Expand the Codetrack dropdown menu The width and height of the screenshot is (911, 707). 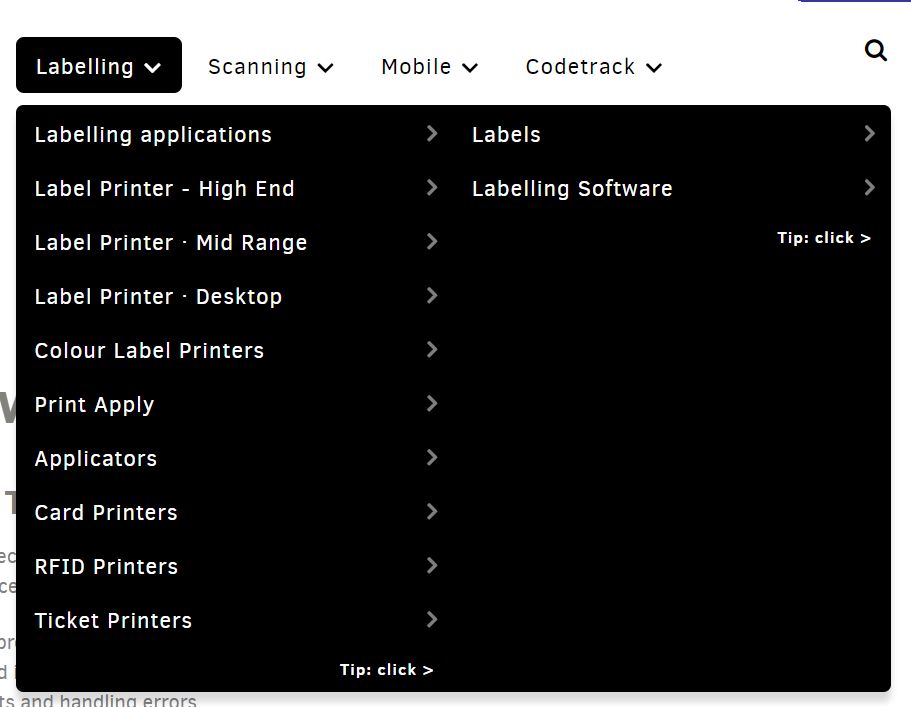594,67
